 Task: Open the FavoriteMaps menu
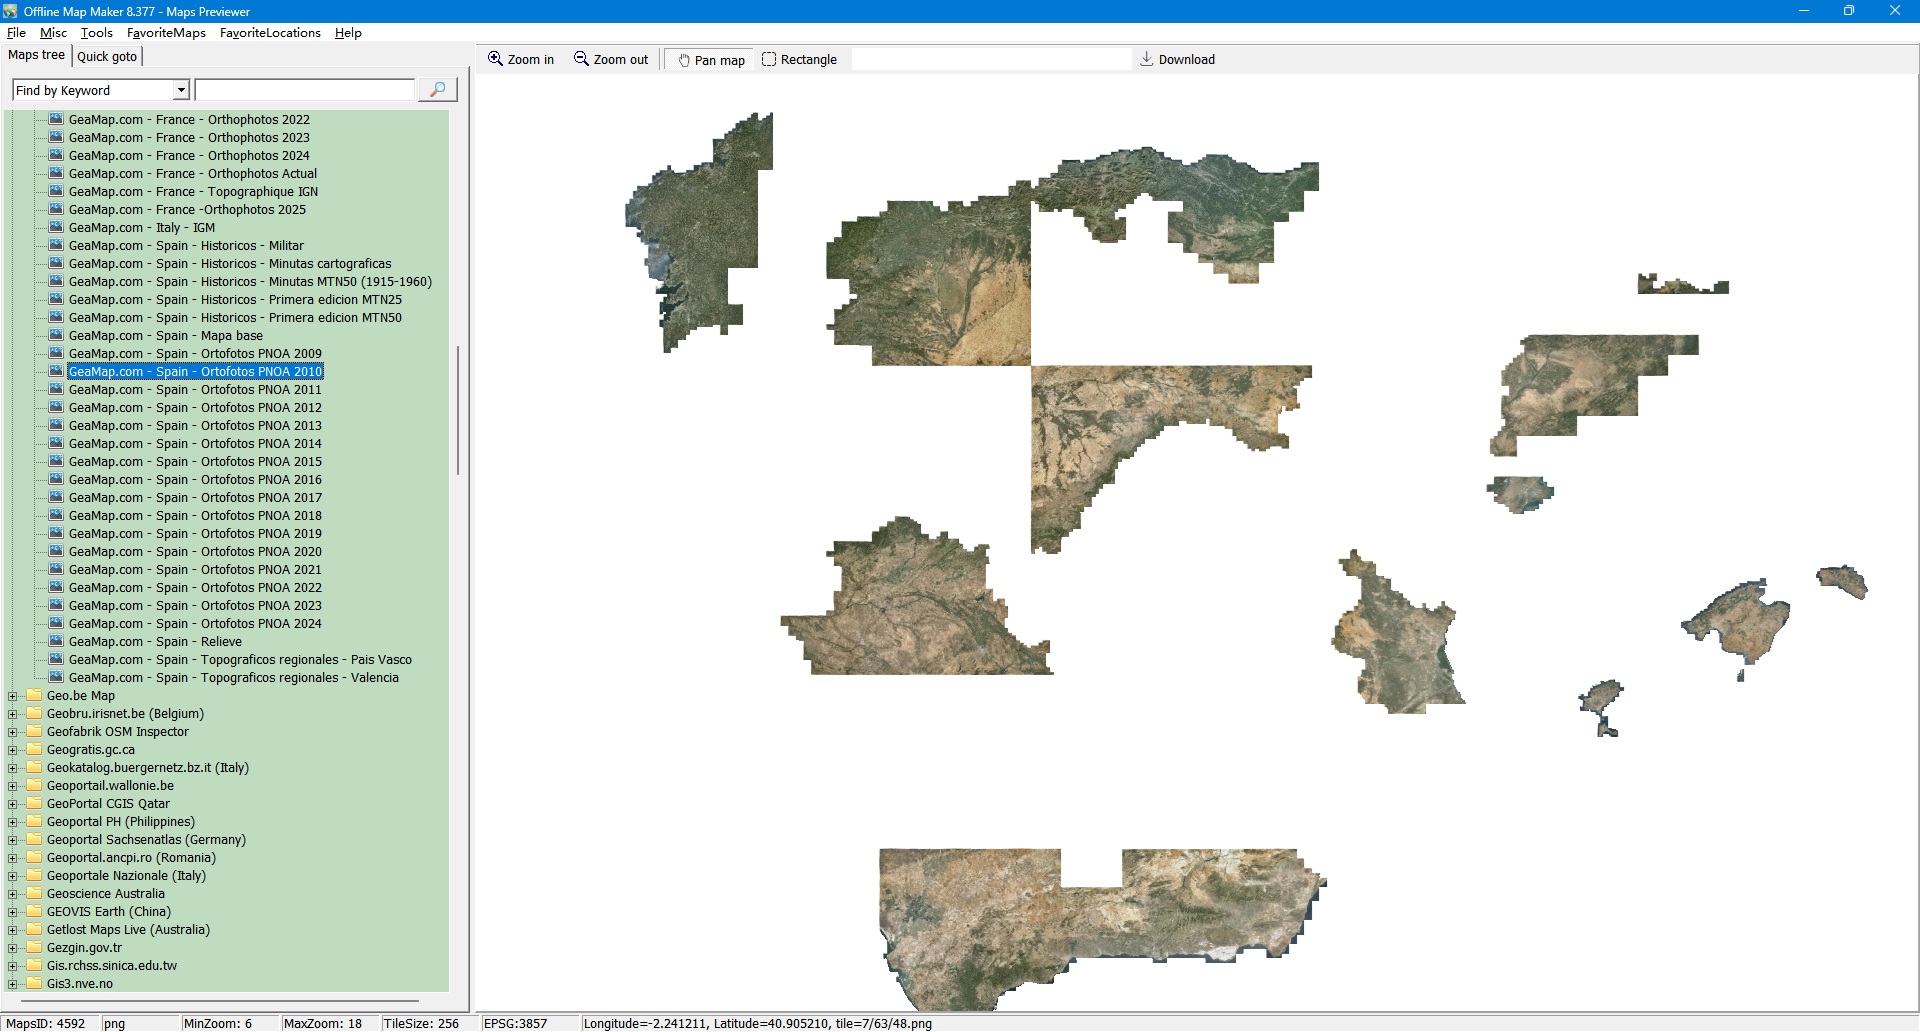pyautogui.click(x=166, y=33)
